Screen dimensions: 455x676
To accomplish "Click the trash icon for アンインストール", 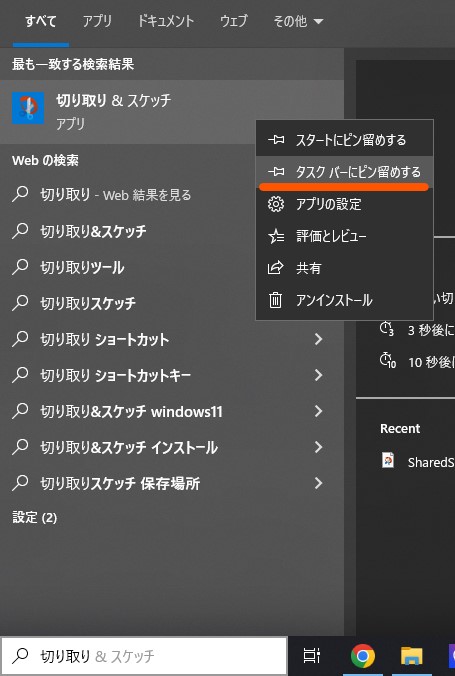I will pos(276,300).
